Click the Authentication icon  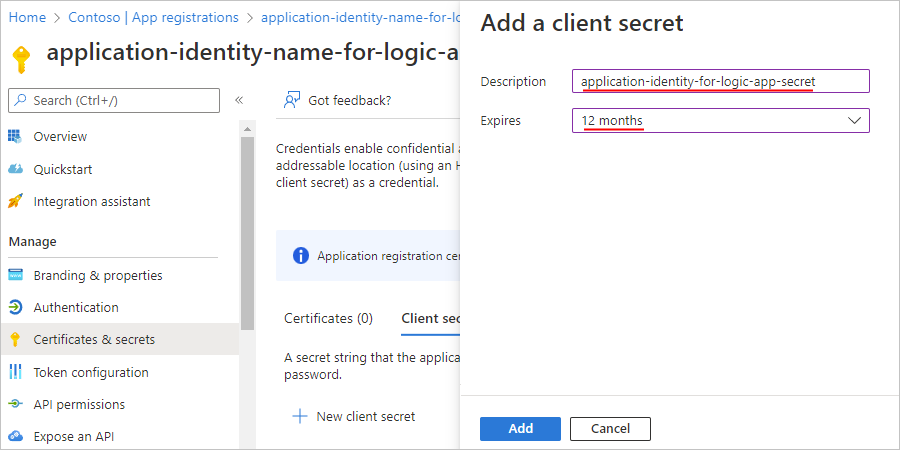click(x=15, y=307)
